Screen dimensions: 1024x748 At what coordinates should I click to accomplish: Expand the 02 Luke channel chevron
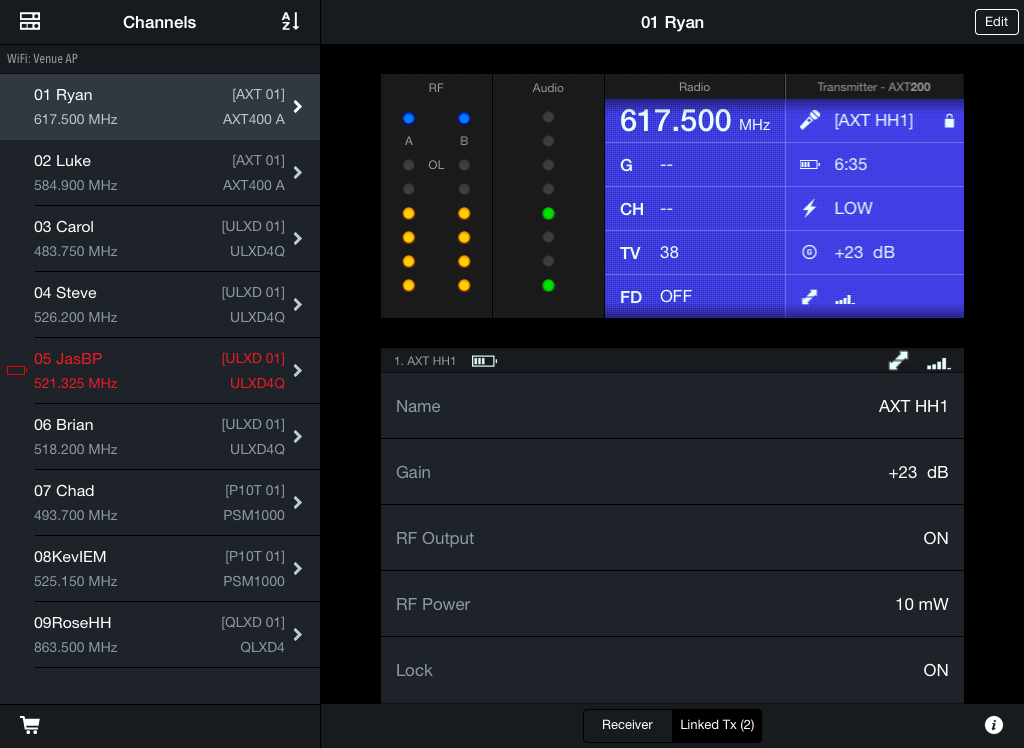[x=298, y=172]
